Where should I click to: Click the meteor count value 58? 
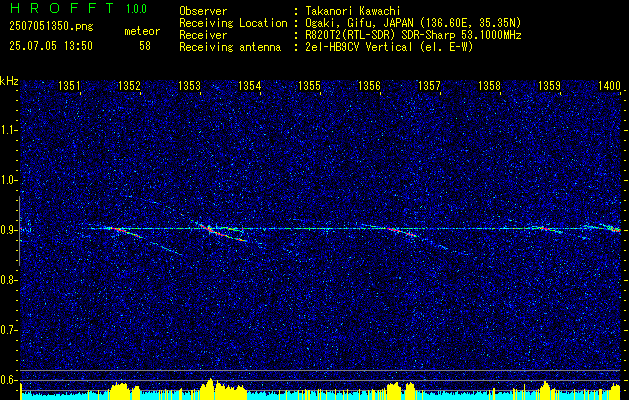pyautogui.click(x=145, y=46)
